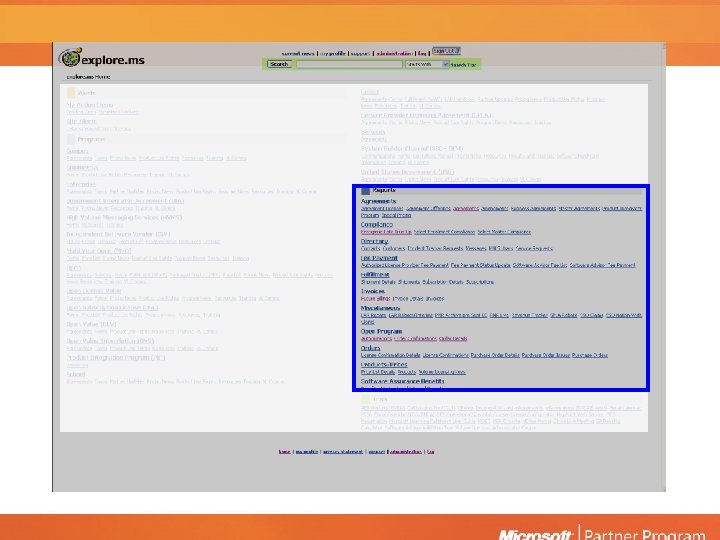
Task: Open Product Transfer Requests report
Action: (x=435, y=248)
